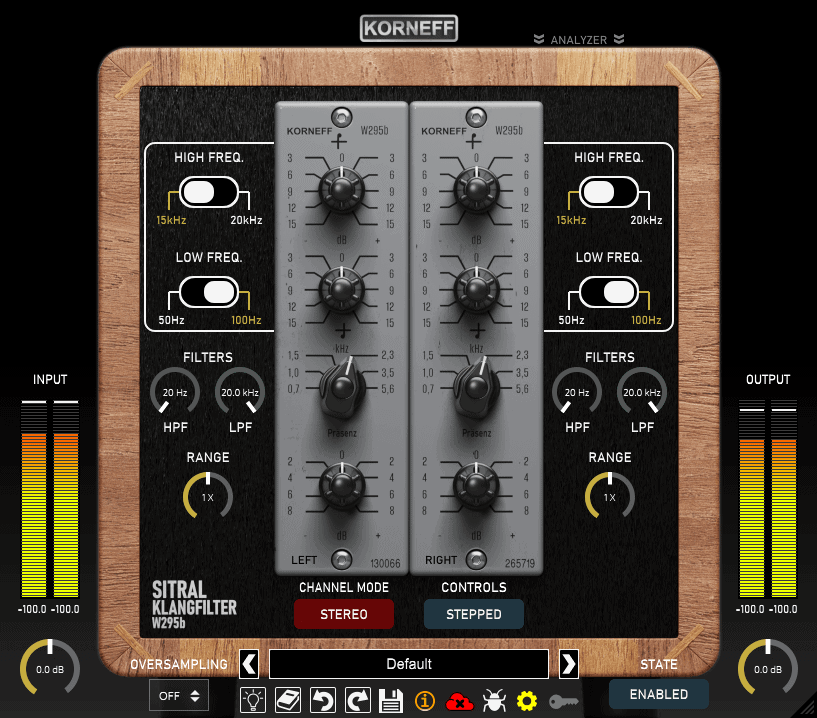Toggle CHANNEL MODE STEREO button
This screenshot has width=817, height=718.
344,614
